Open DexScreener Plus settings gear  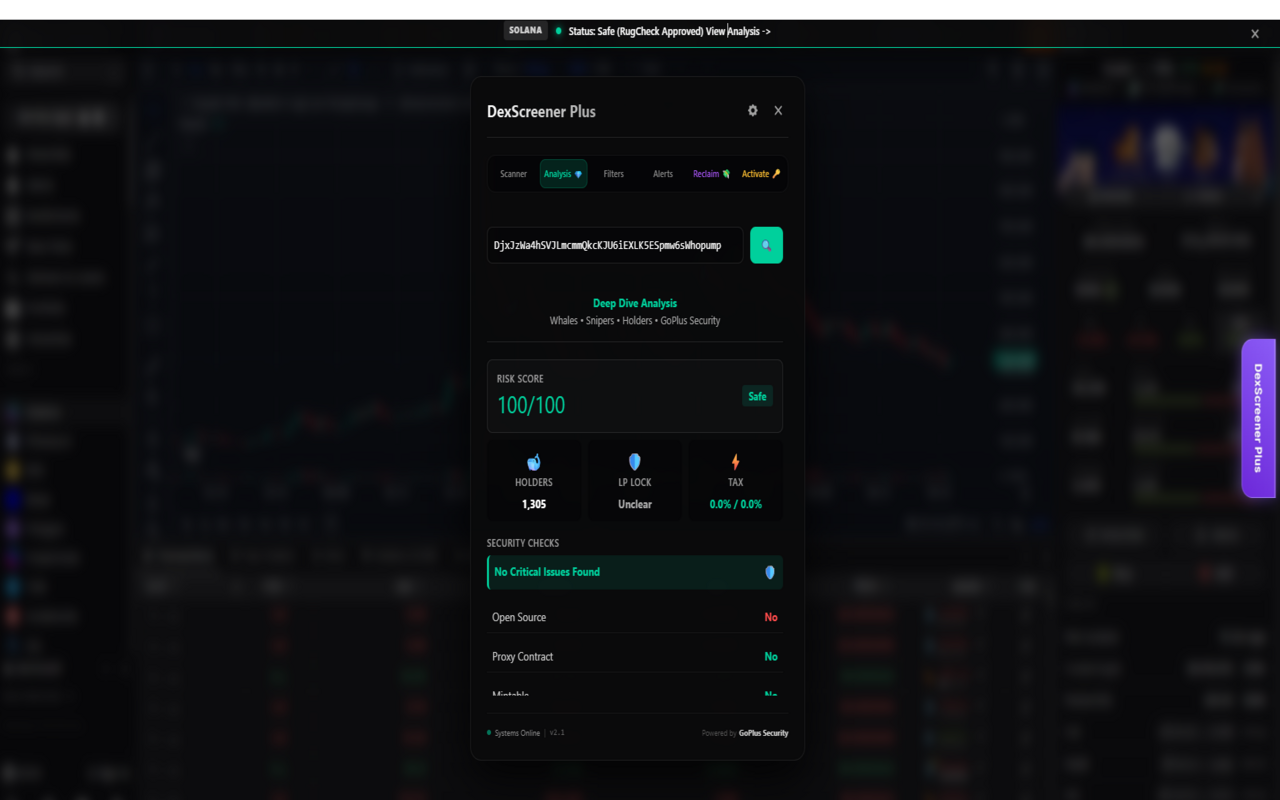point(753,111)
